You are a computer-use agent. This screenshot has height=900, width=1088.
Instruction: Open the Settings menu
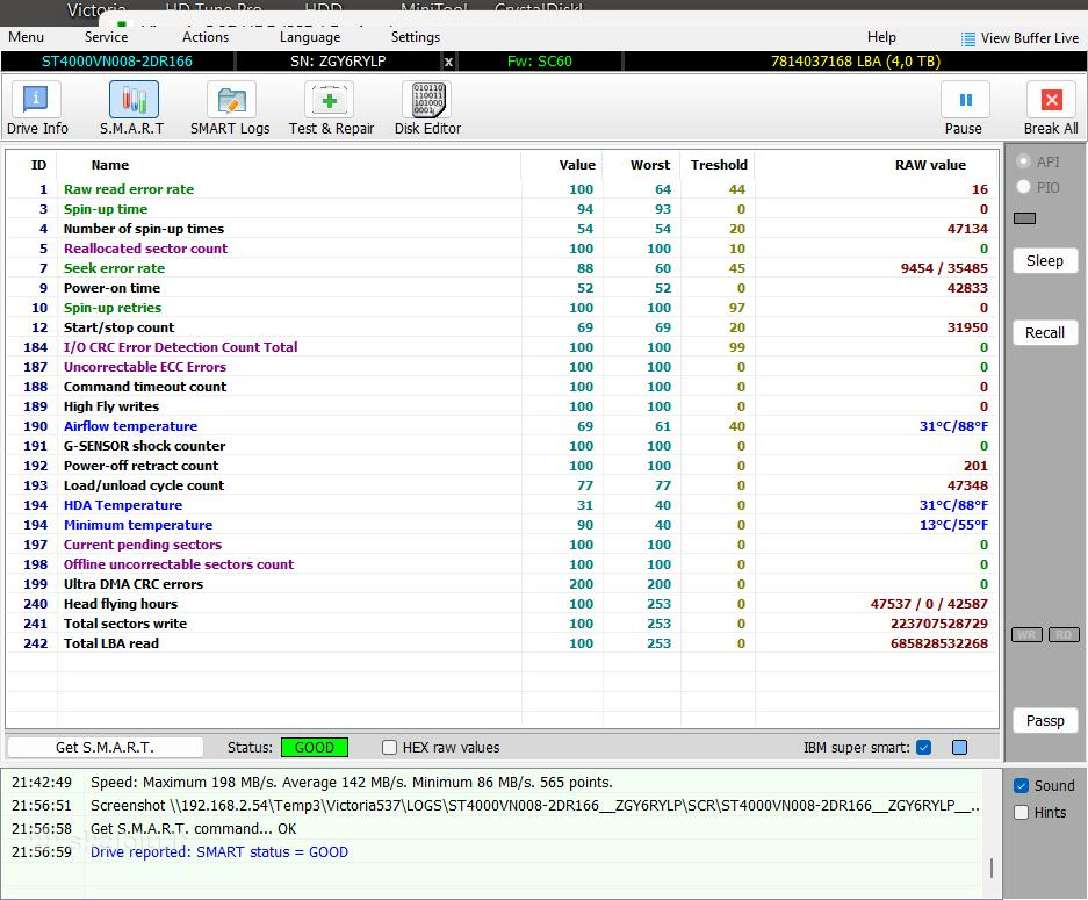[415, 37]
